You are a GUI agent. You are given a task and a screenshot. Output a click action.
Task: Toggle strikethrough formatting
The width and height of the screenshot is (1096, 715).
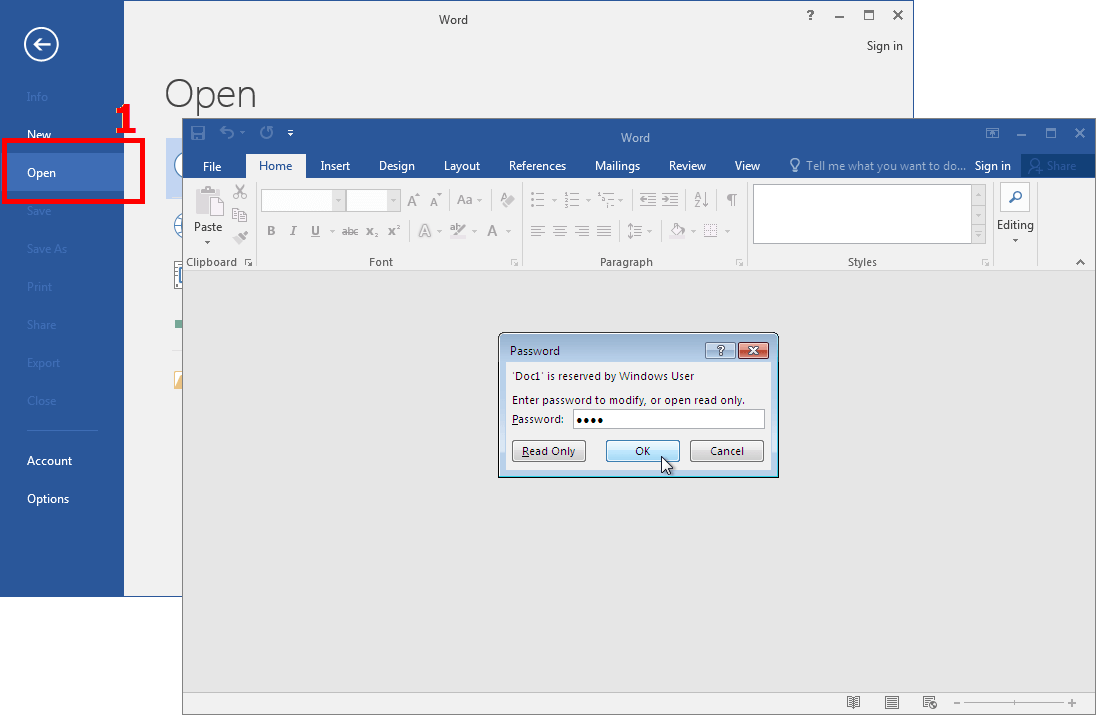[x=349, y=231]
